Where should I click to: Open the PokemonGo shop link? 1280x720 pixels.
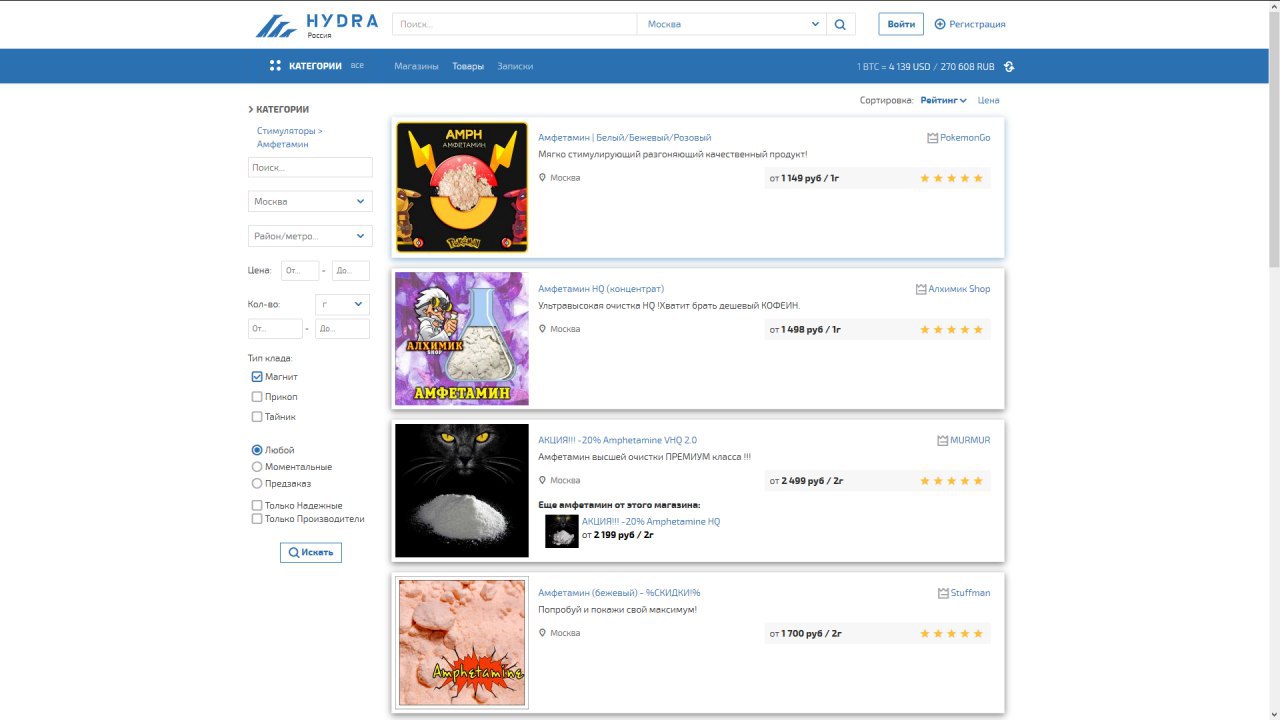[x=965, y=138]
